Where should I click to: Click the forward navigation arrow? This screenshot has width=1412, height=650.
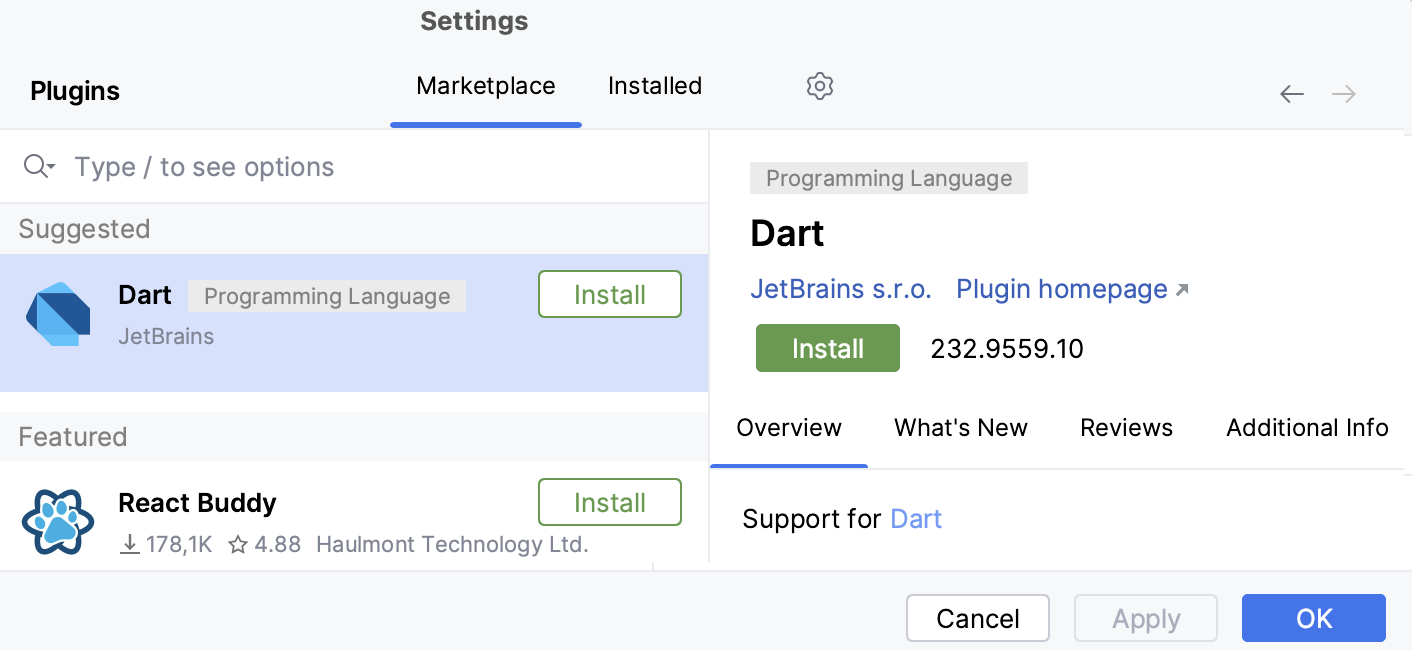[1344, 94]
